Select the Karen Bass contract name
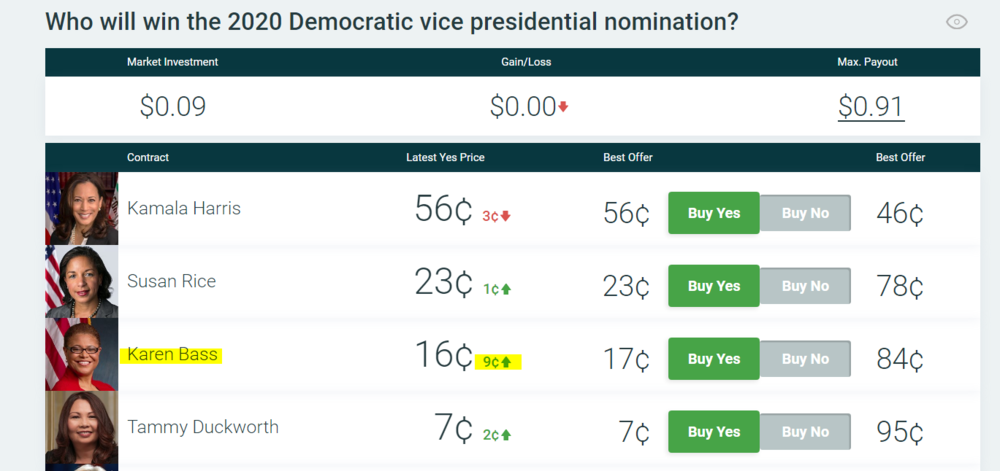Viewport: 1000px width, 471px height. (x=172, y=354)
